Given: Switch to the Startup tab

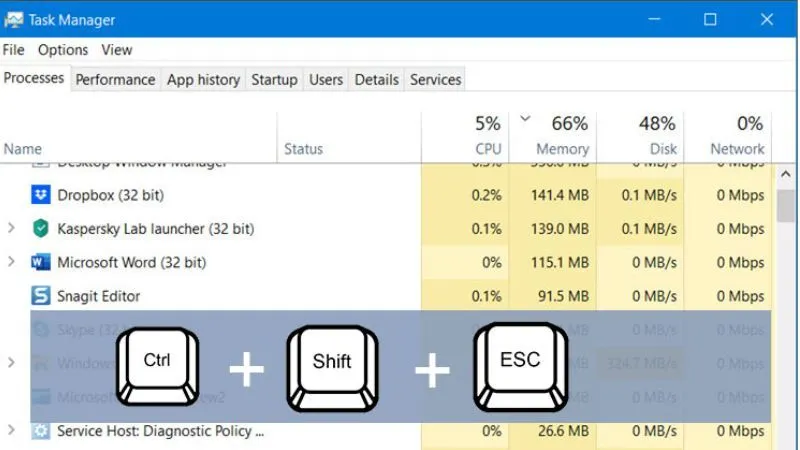Looking at the screenshot, I should coord(274,80).
